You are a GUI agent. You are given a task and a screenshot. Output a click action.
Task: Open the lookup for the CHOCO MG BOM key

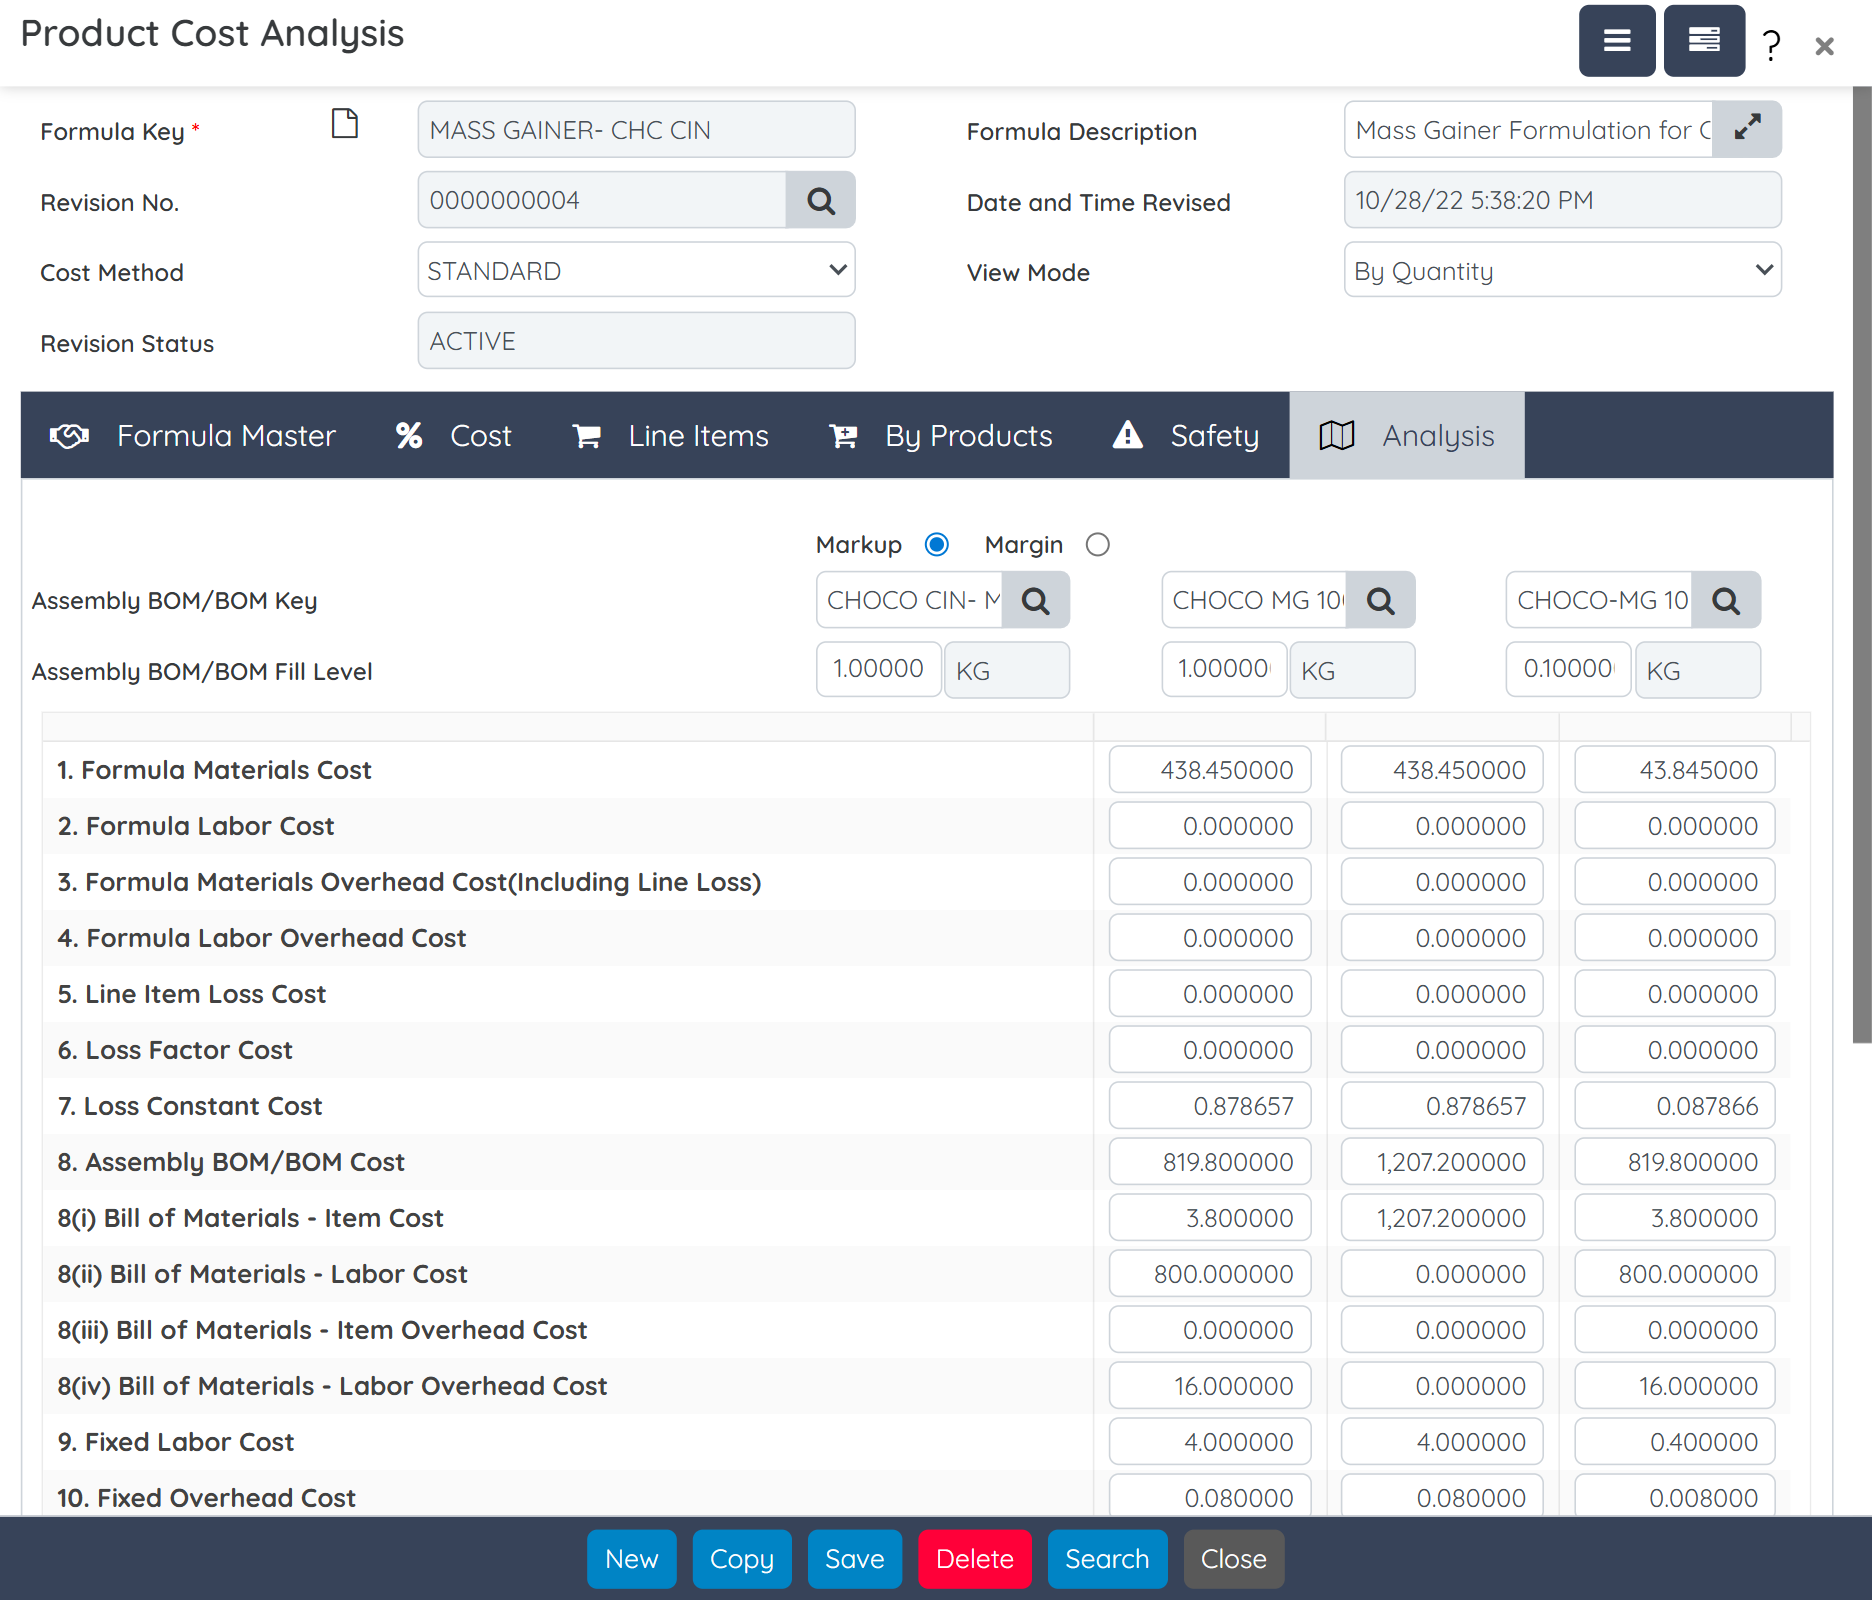tap(1381, 600)
